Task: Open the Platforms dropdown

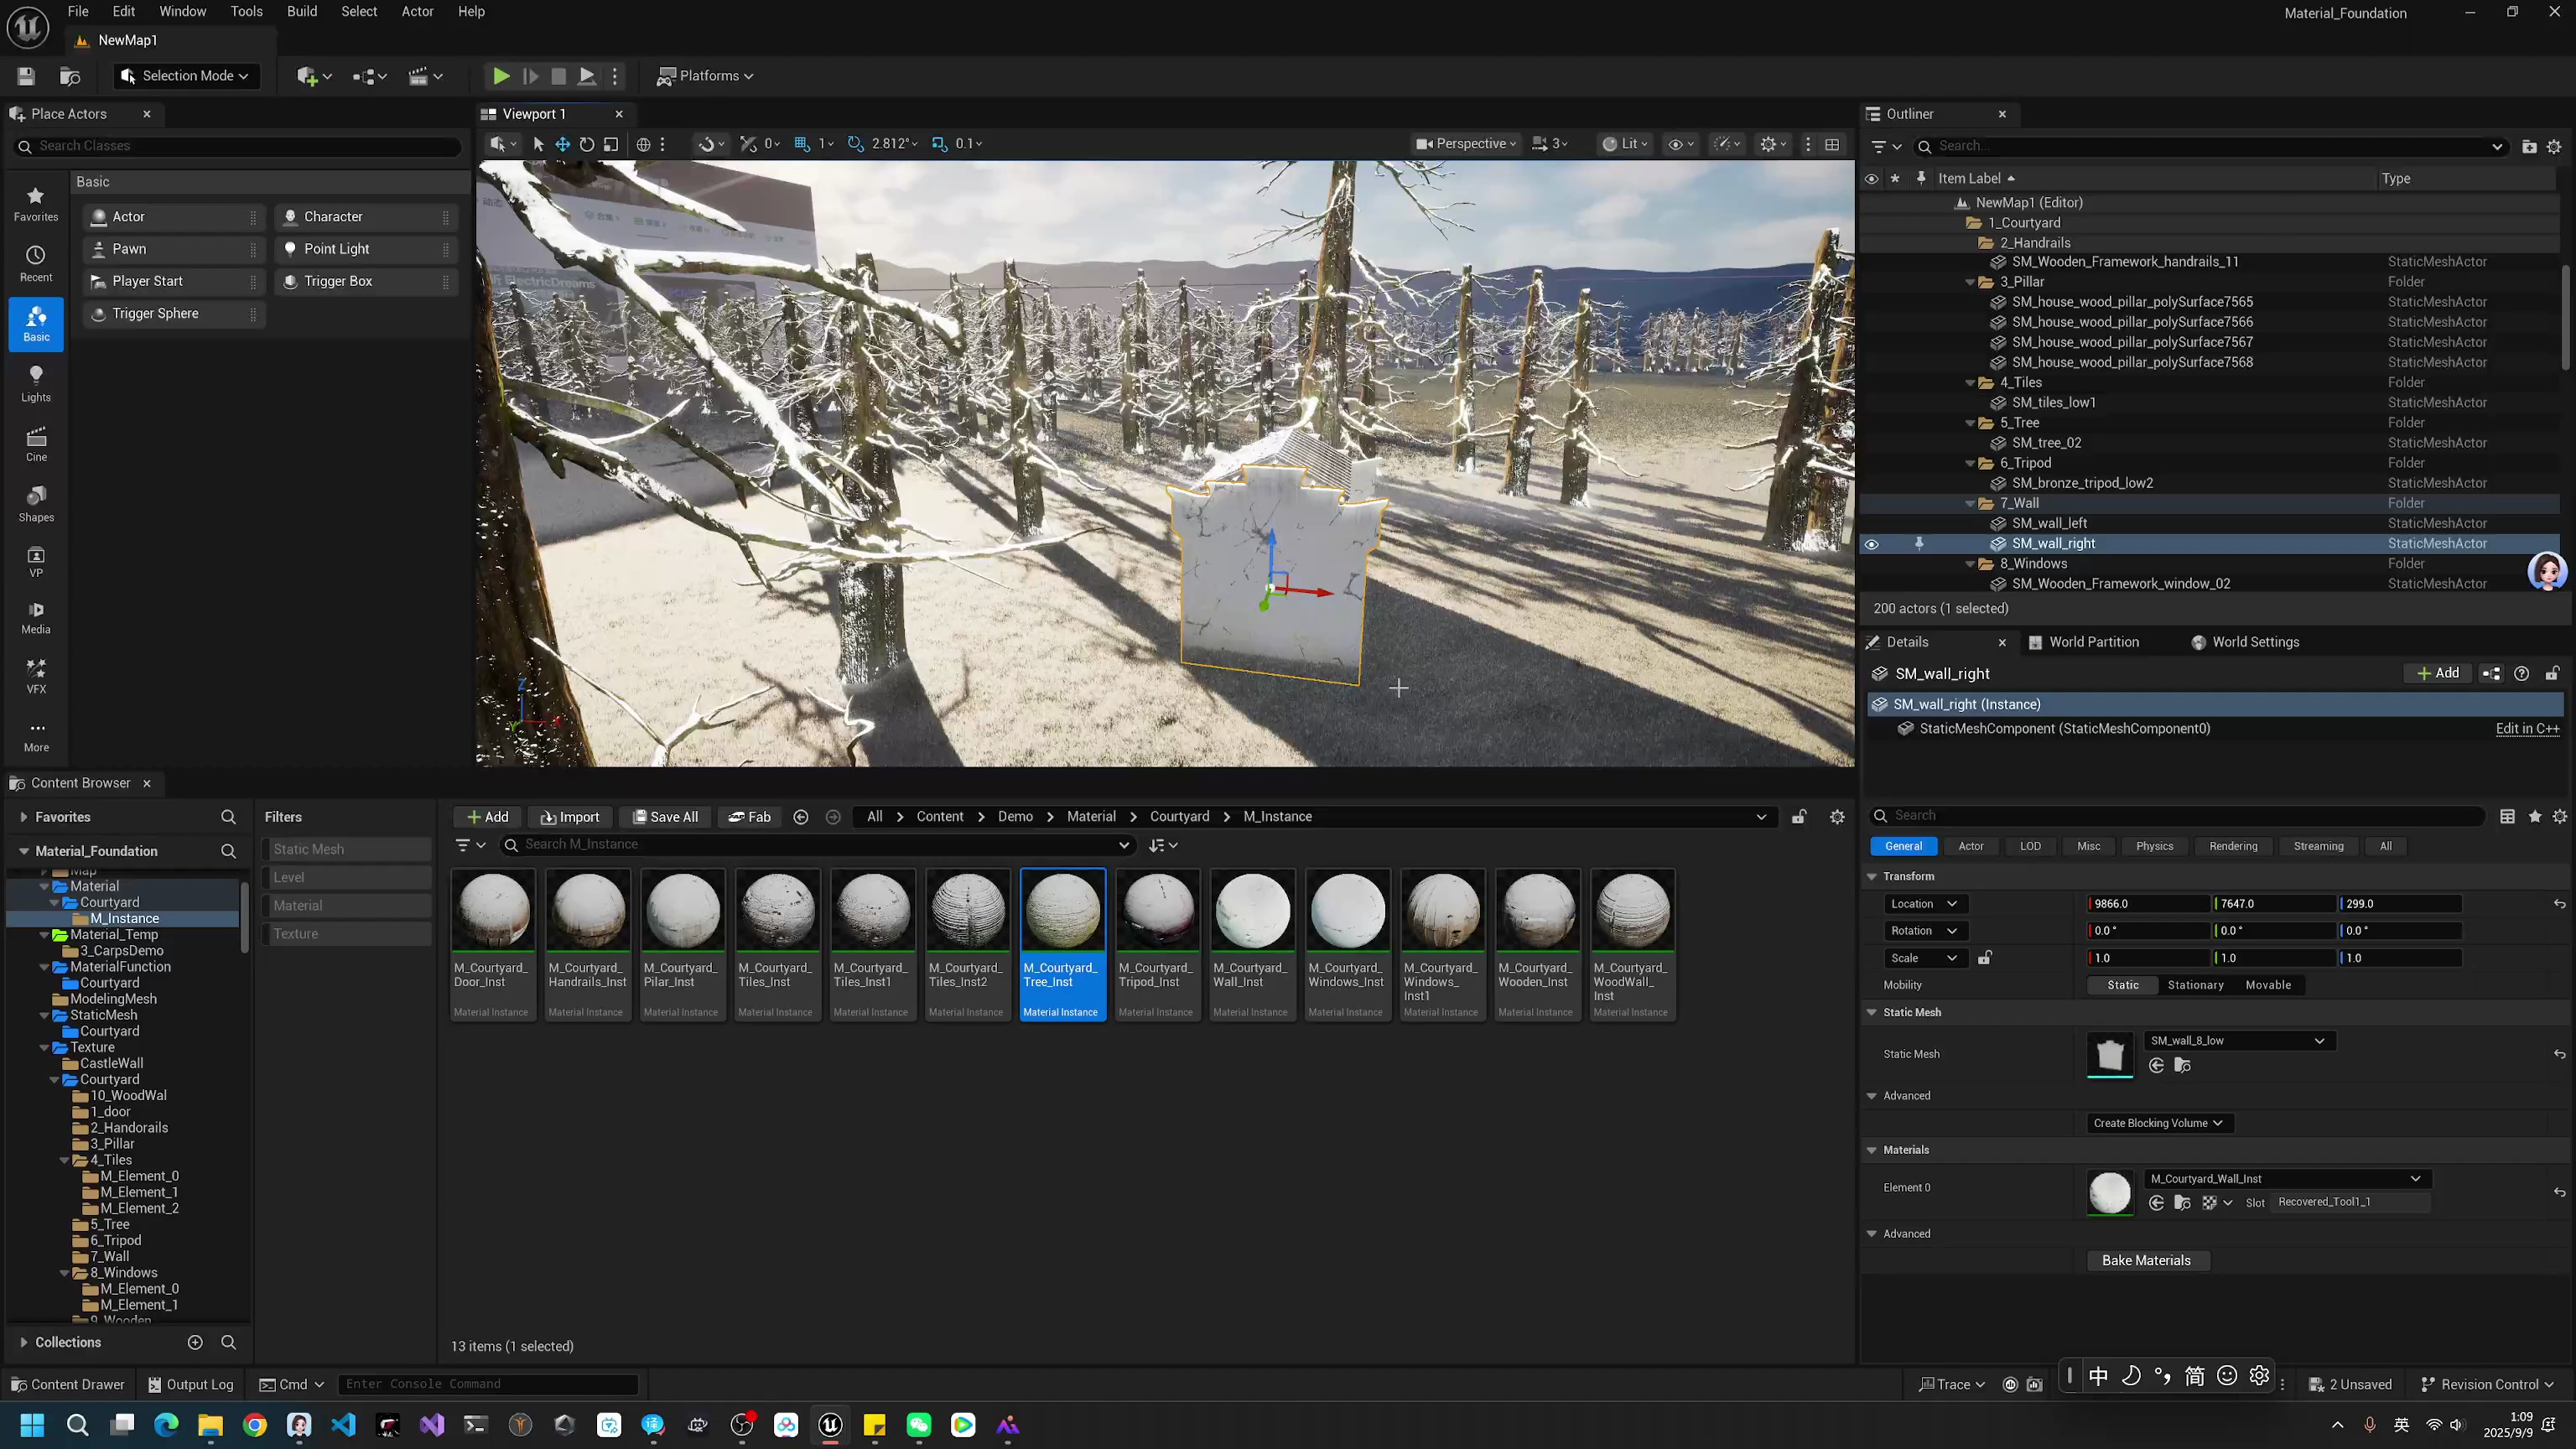Action: (x=705, y=76)
